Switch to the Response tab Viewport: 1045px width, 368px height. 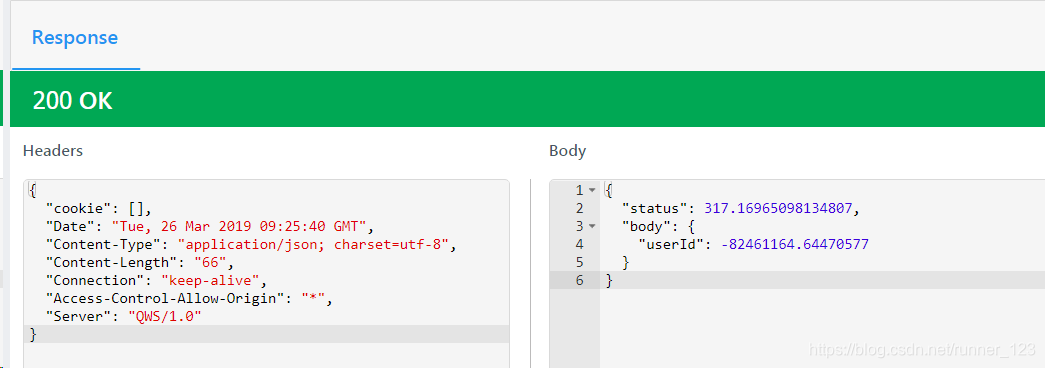75,37
